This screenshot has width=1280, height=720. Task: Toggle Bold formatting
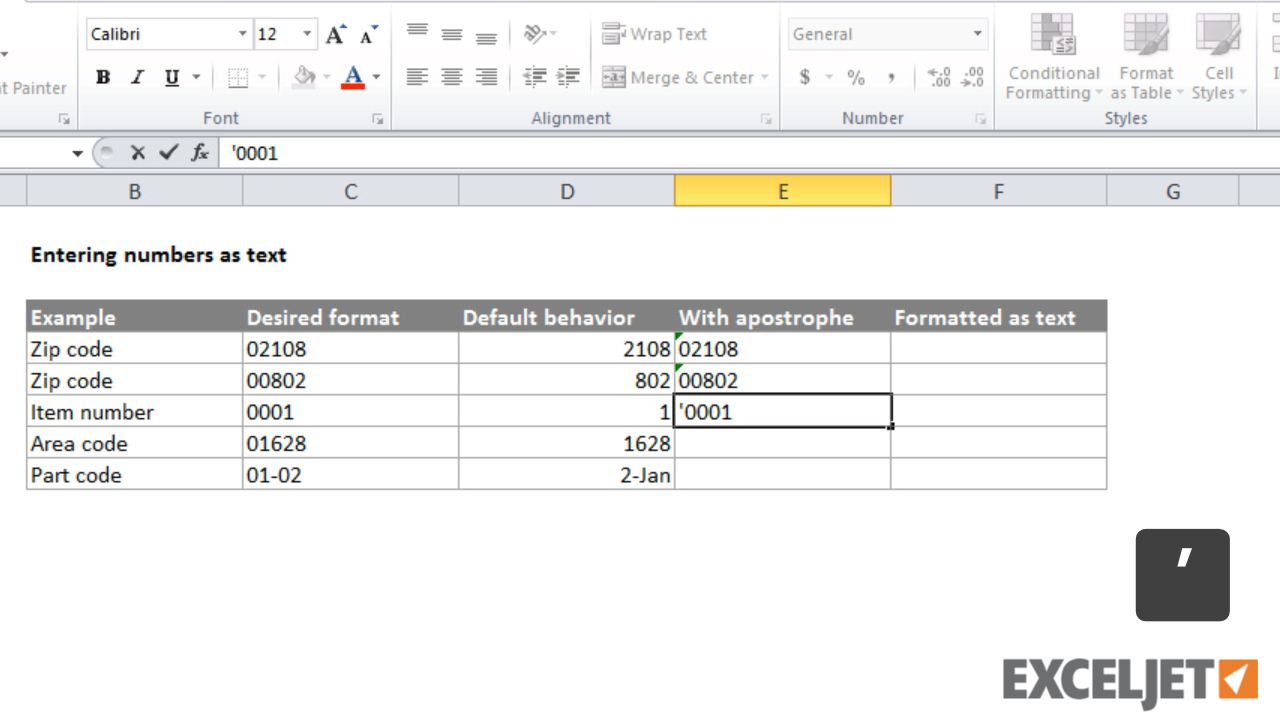(x=103, y=77)
